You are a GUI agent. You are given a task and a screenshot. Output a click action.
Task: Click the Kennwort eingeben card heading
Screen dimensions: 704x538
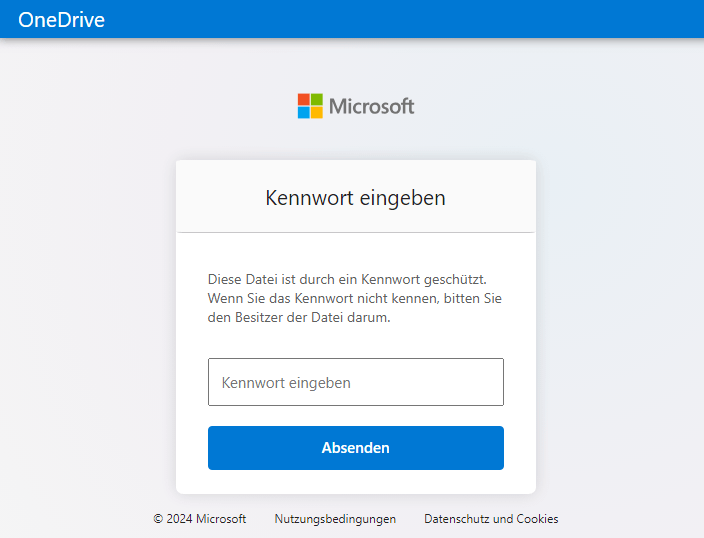(x=356, y=198)
